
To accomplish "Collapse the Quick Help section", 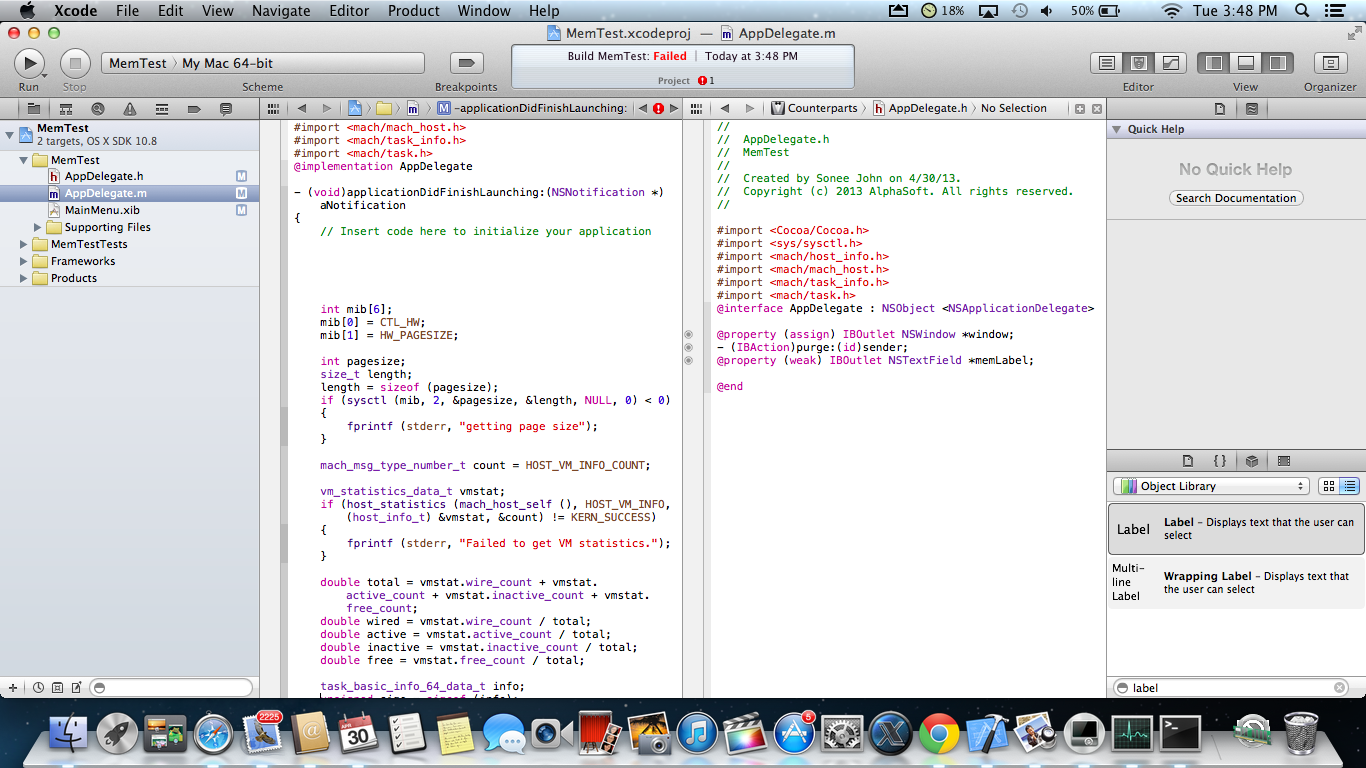I will tap(1117, 130).
